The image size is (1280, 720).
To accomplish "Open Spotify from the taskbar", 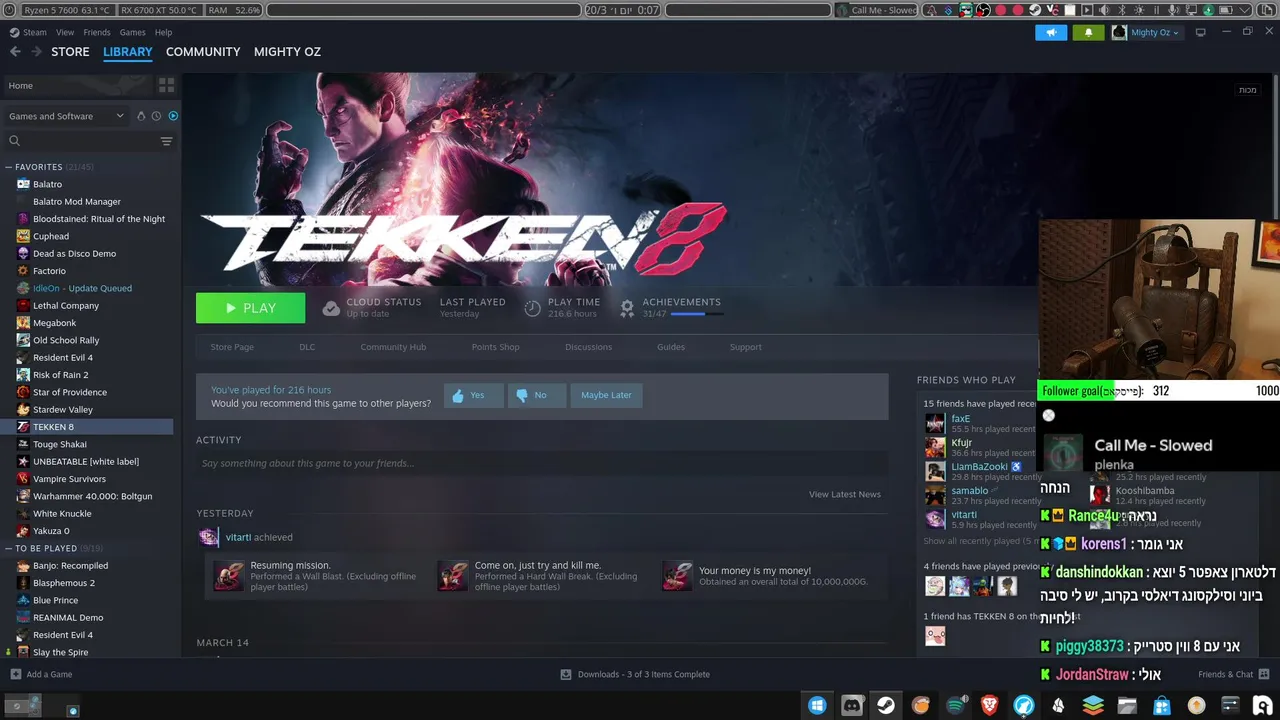I will (956, 705).
